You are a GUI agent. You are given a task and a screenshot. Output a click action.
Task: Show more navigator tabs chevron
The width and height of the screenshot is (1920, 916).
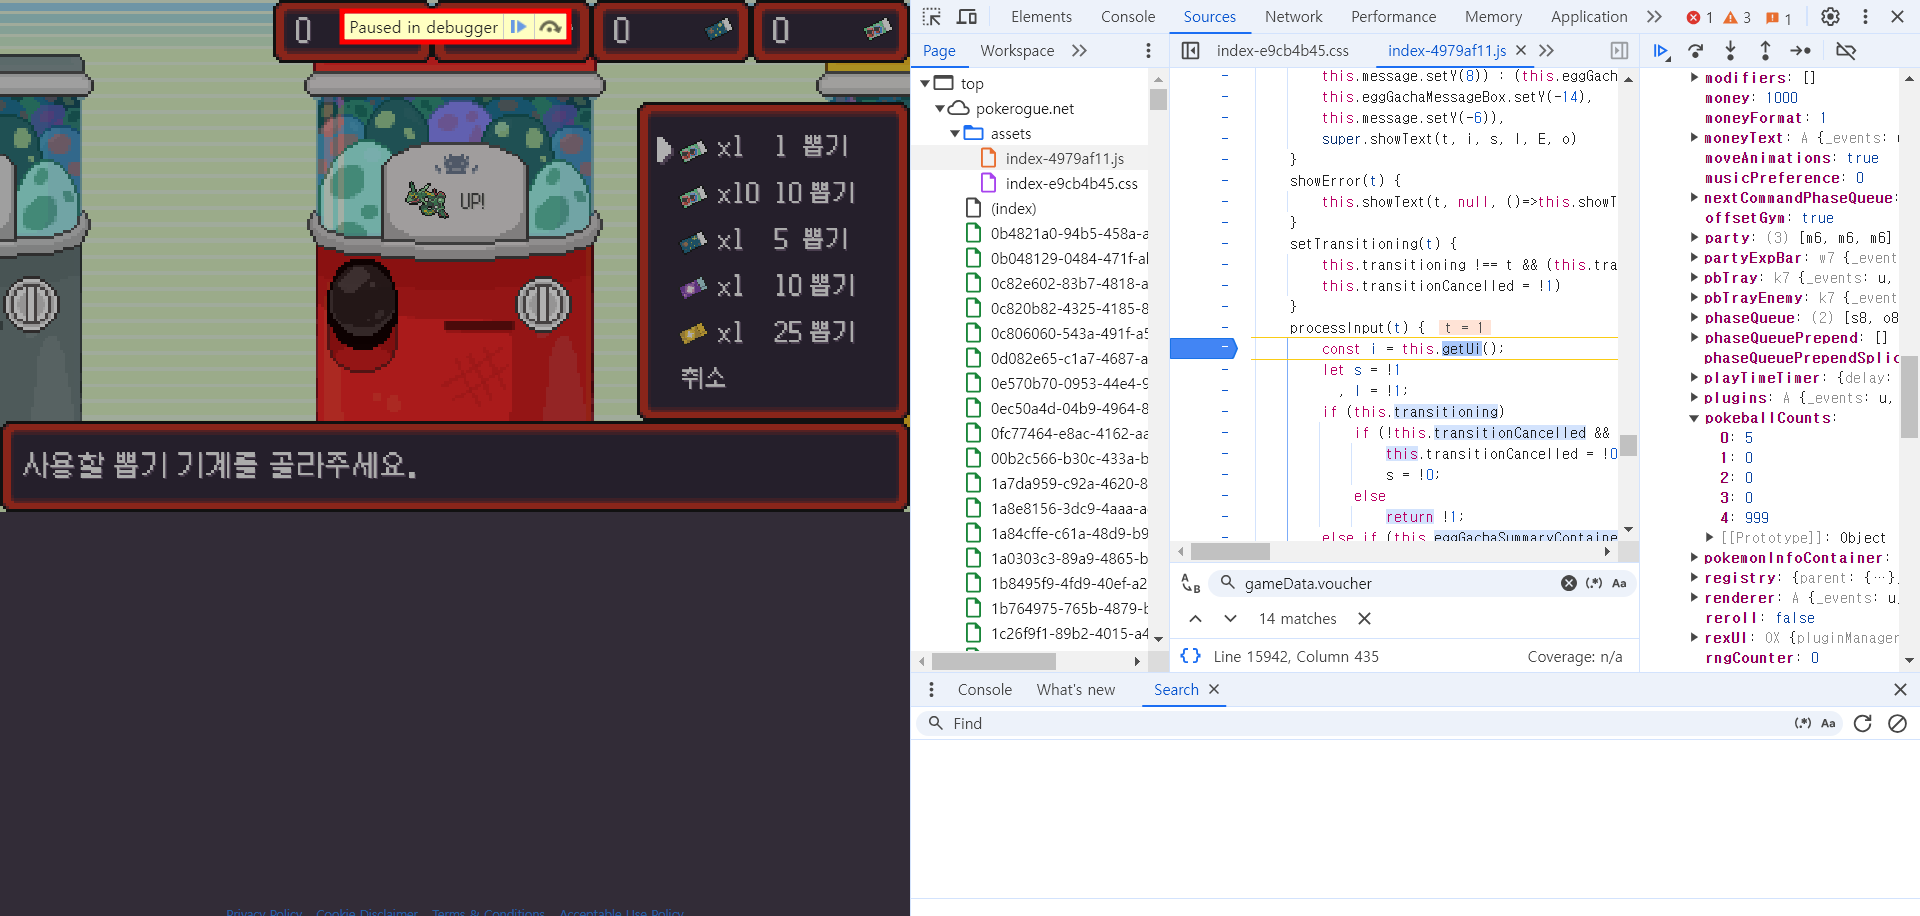point(1079,51)
